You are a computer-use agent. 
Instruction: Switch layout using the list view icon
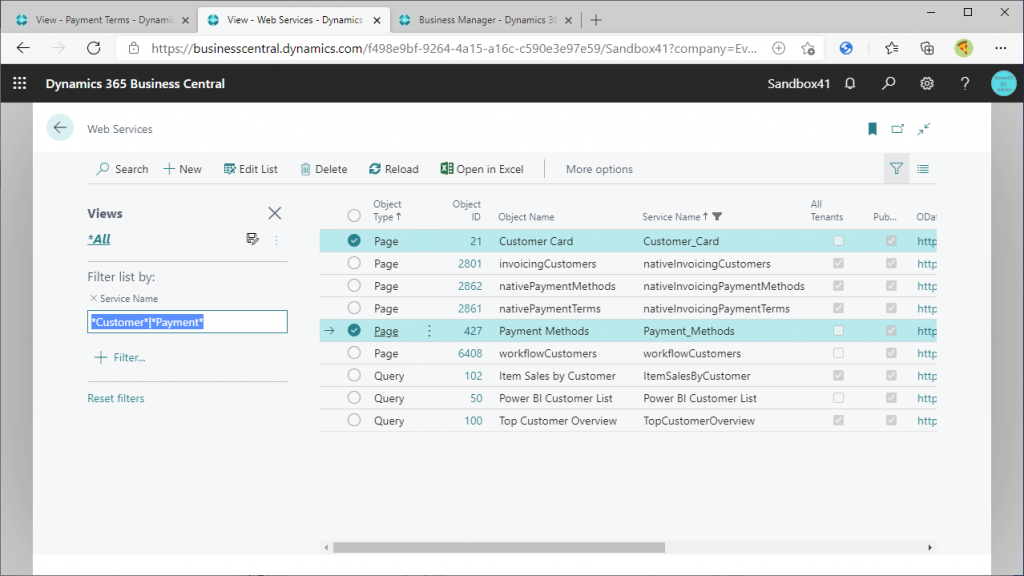923,169
